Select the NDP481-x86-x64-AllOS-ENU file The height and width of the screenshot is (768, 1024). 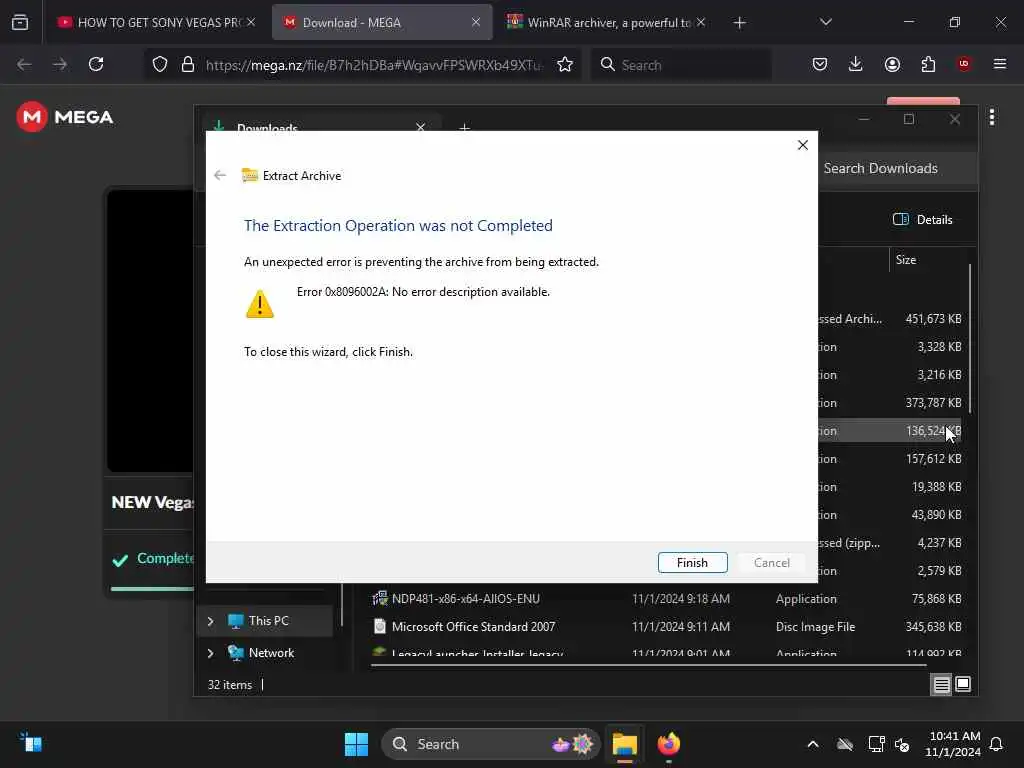click(x=466, y=599)
